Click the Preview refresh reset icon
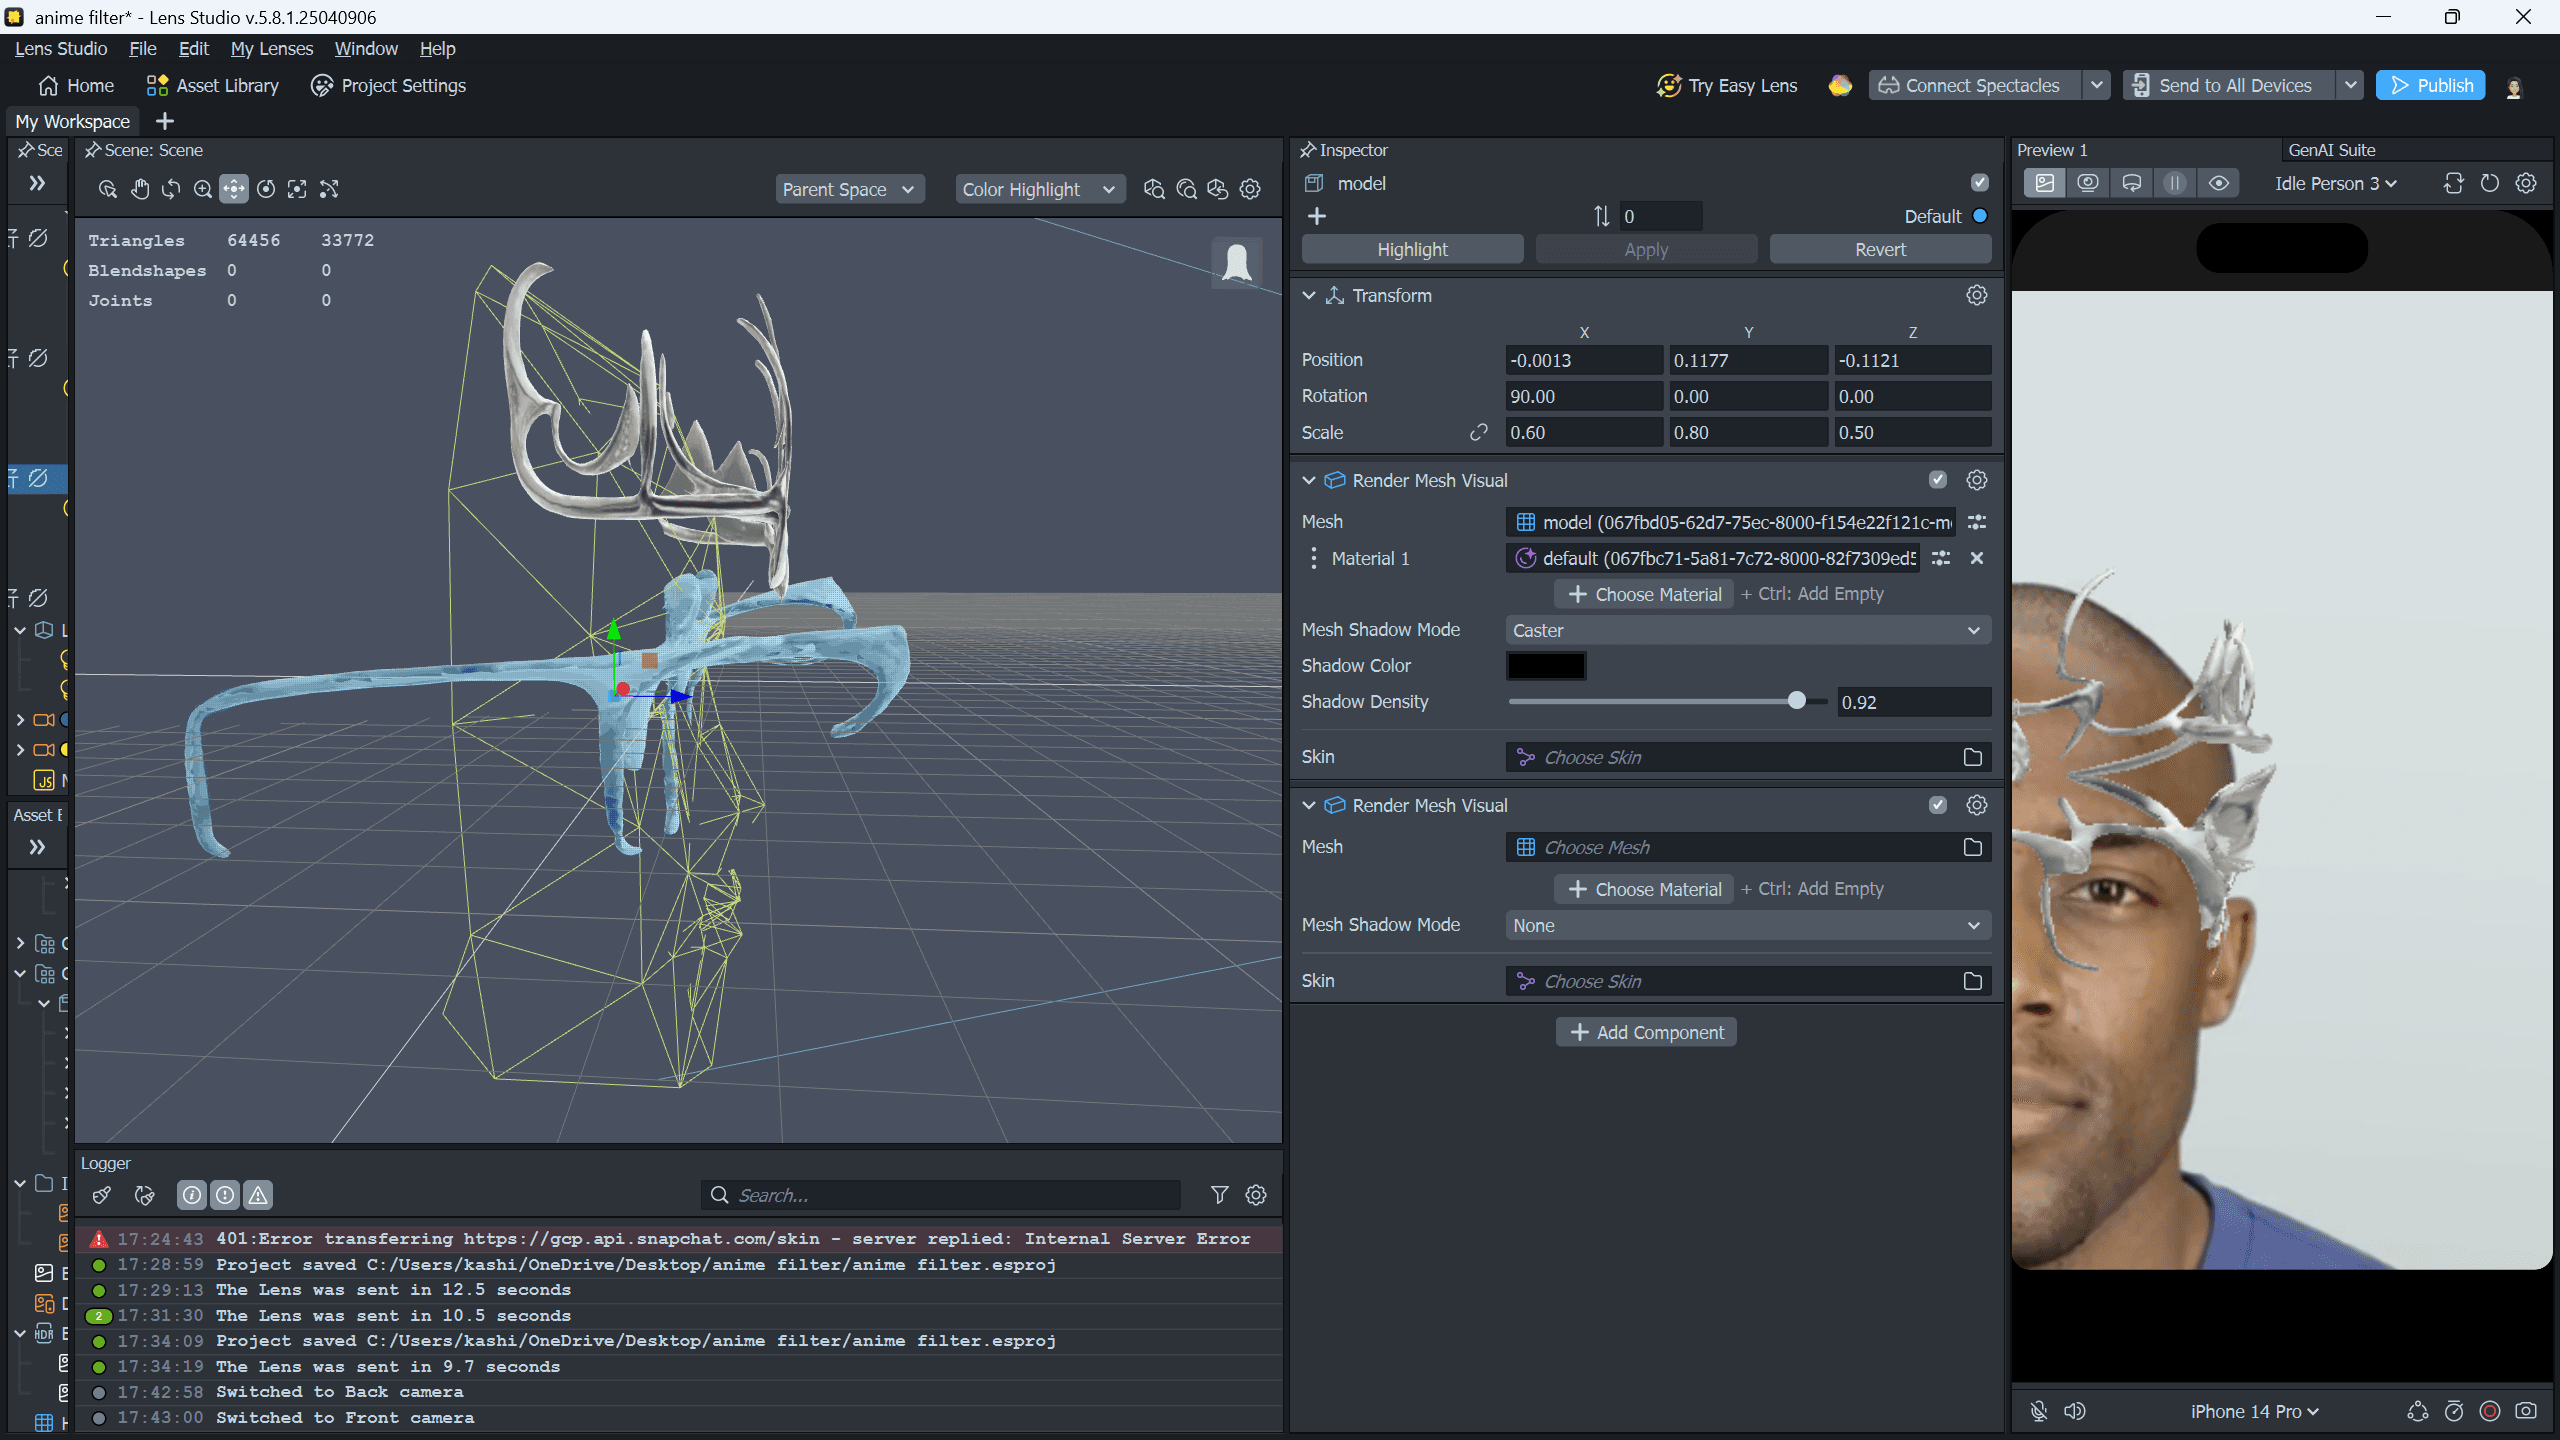 2490,183
